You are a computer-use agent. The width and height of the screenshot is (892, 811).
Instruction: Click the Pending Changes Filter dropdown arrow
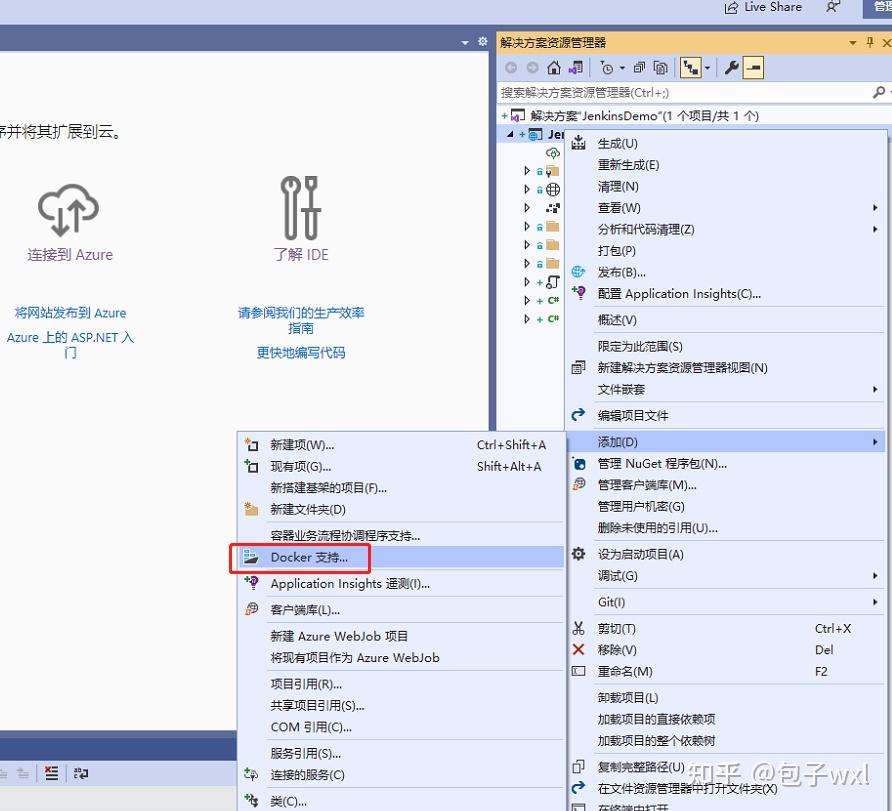[622, 68]
